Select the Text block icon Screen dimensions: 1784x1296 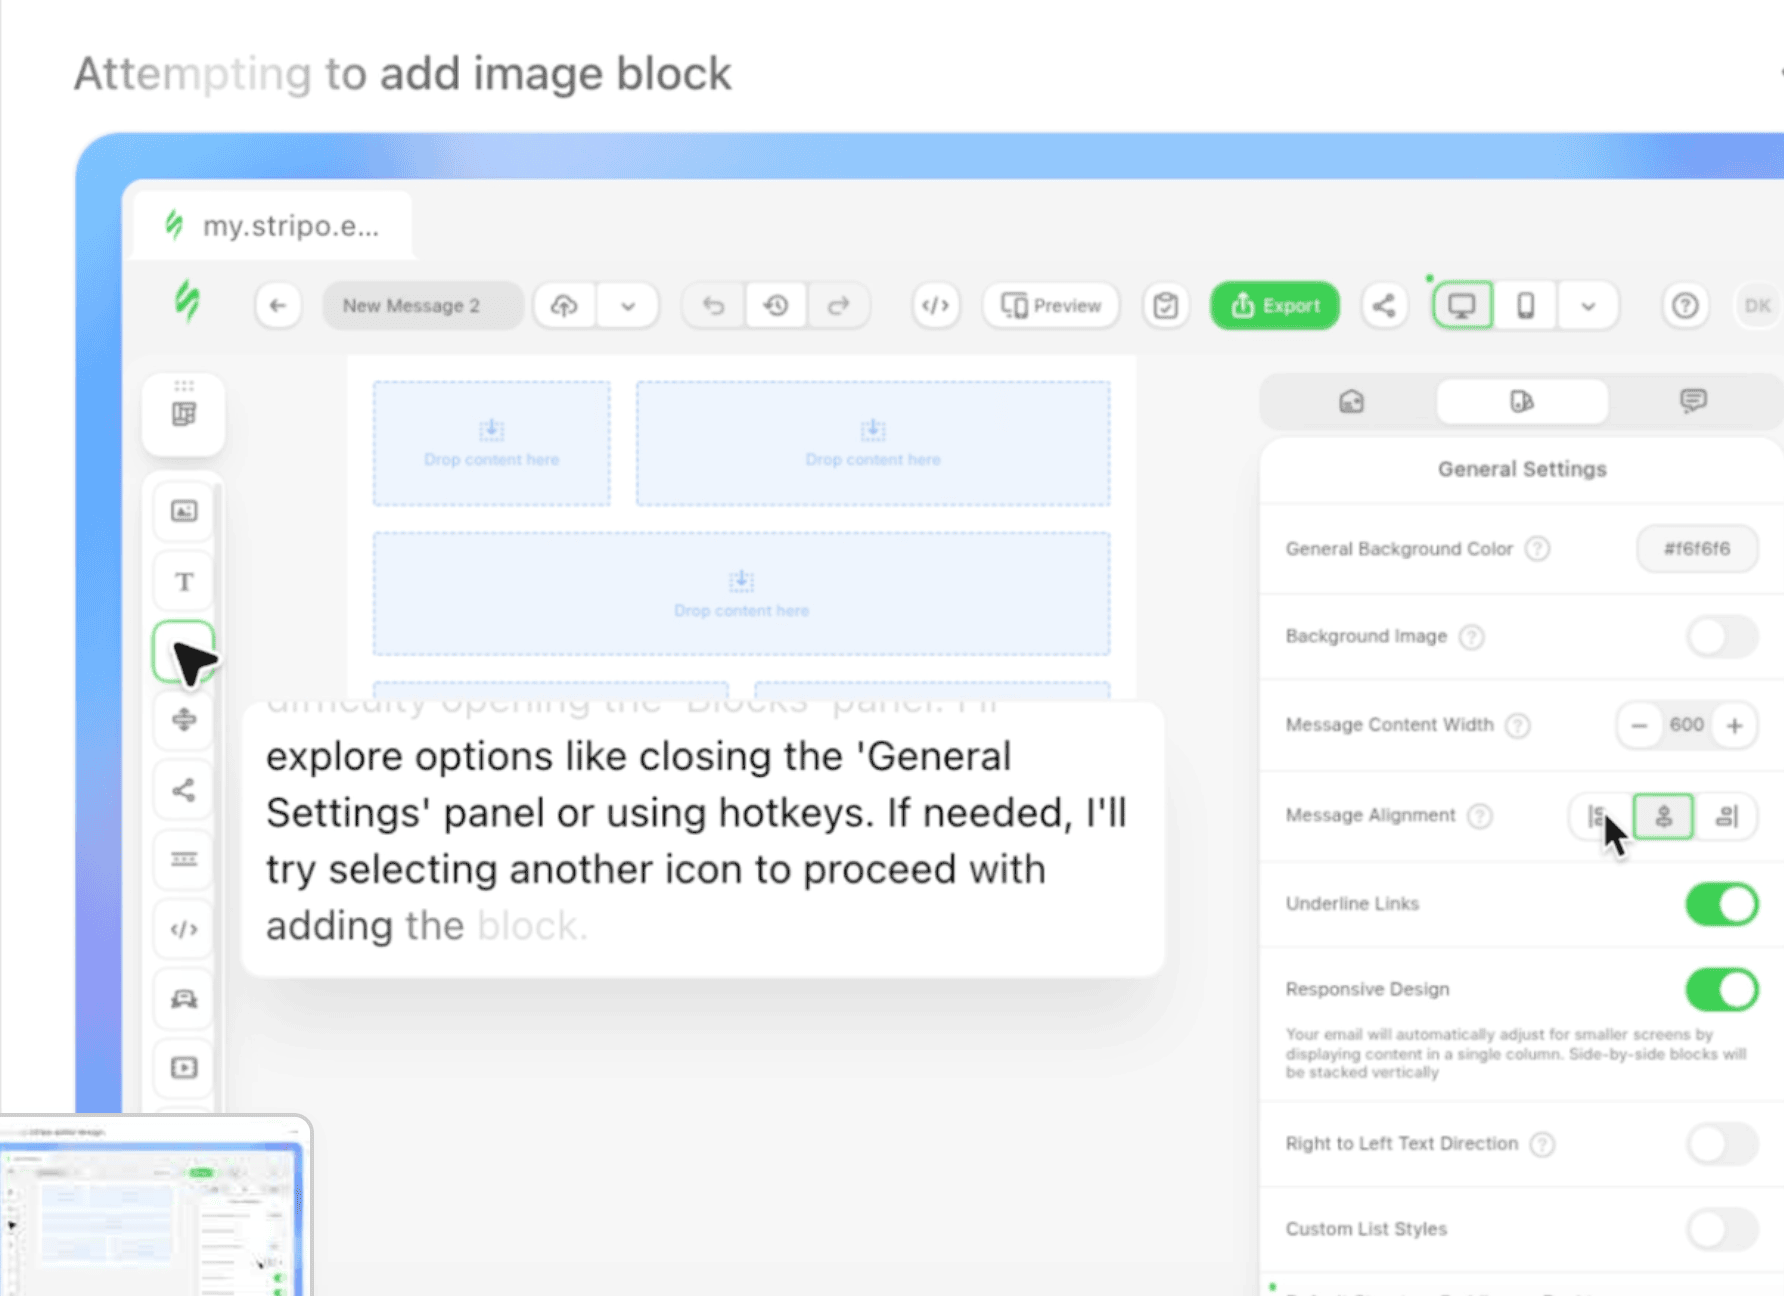coord(183,581)
